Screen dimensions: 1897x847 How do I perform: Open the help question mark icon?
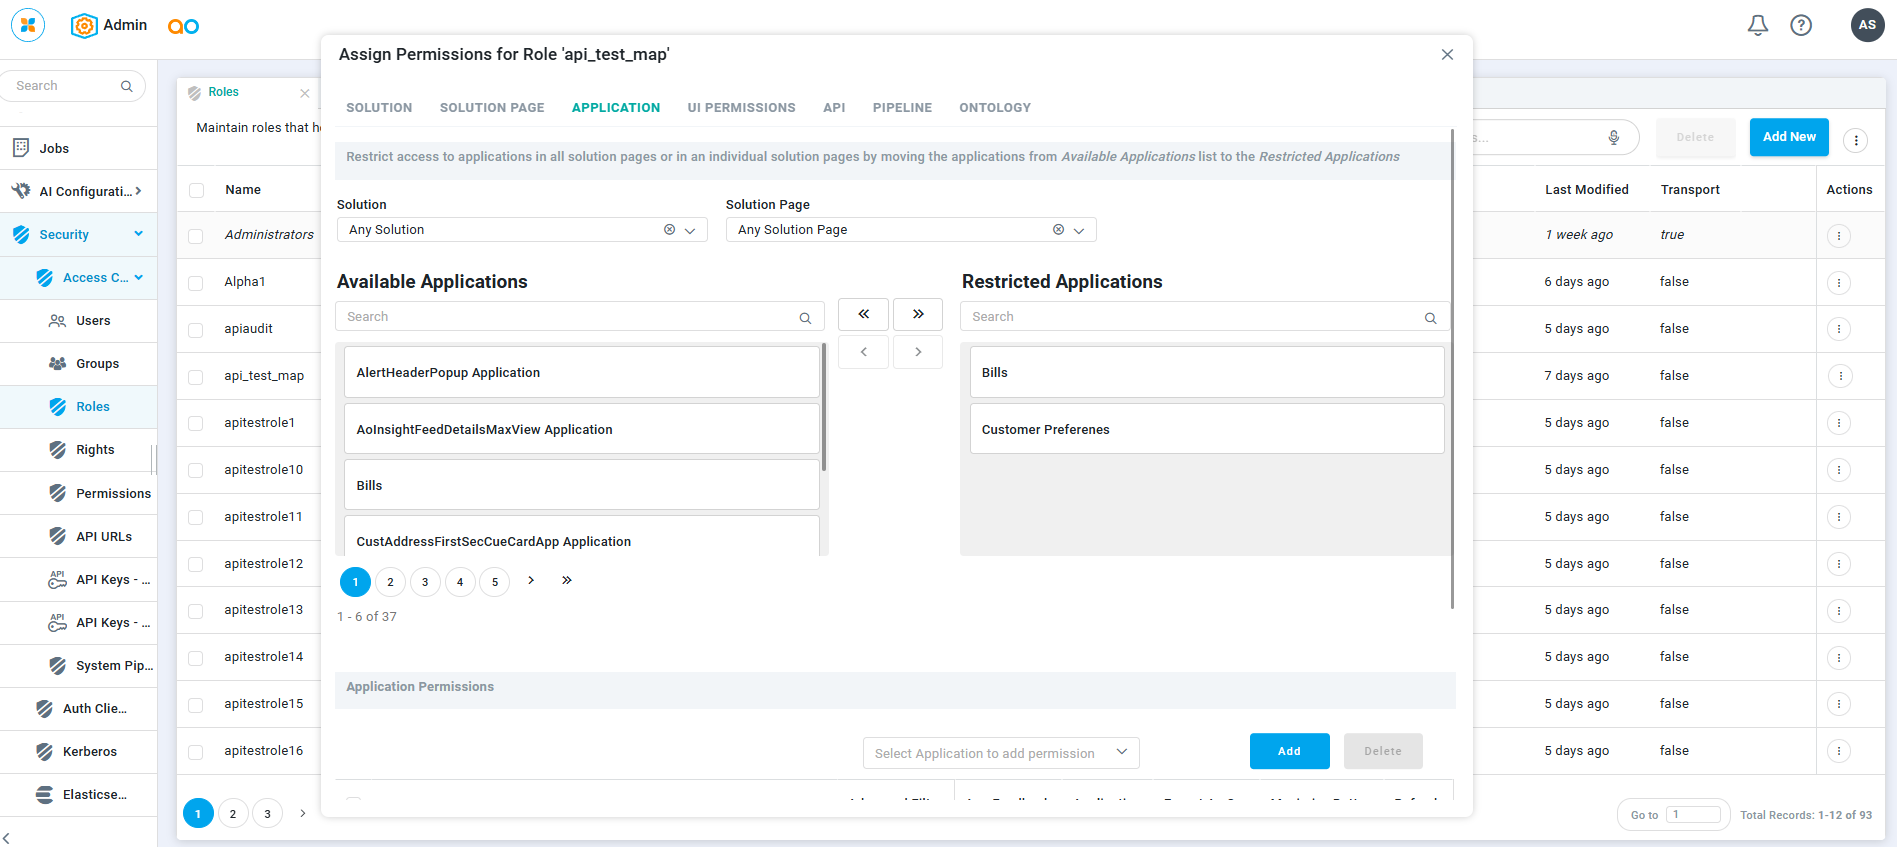(x=1801, y=25)
